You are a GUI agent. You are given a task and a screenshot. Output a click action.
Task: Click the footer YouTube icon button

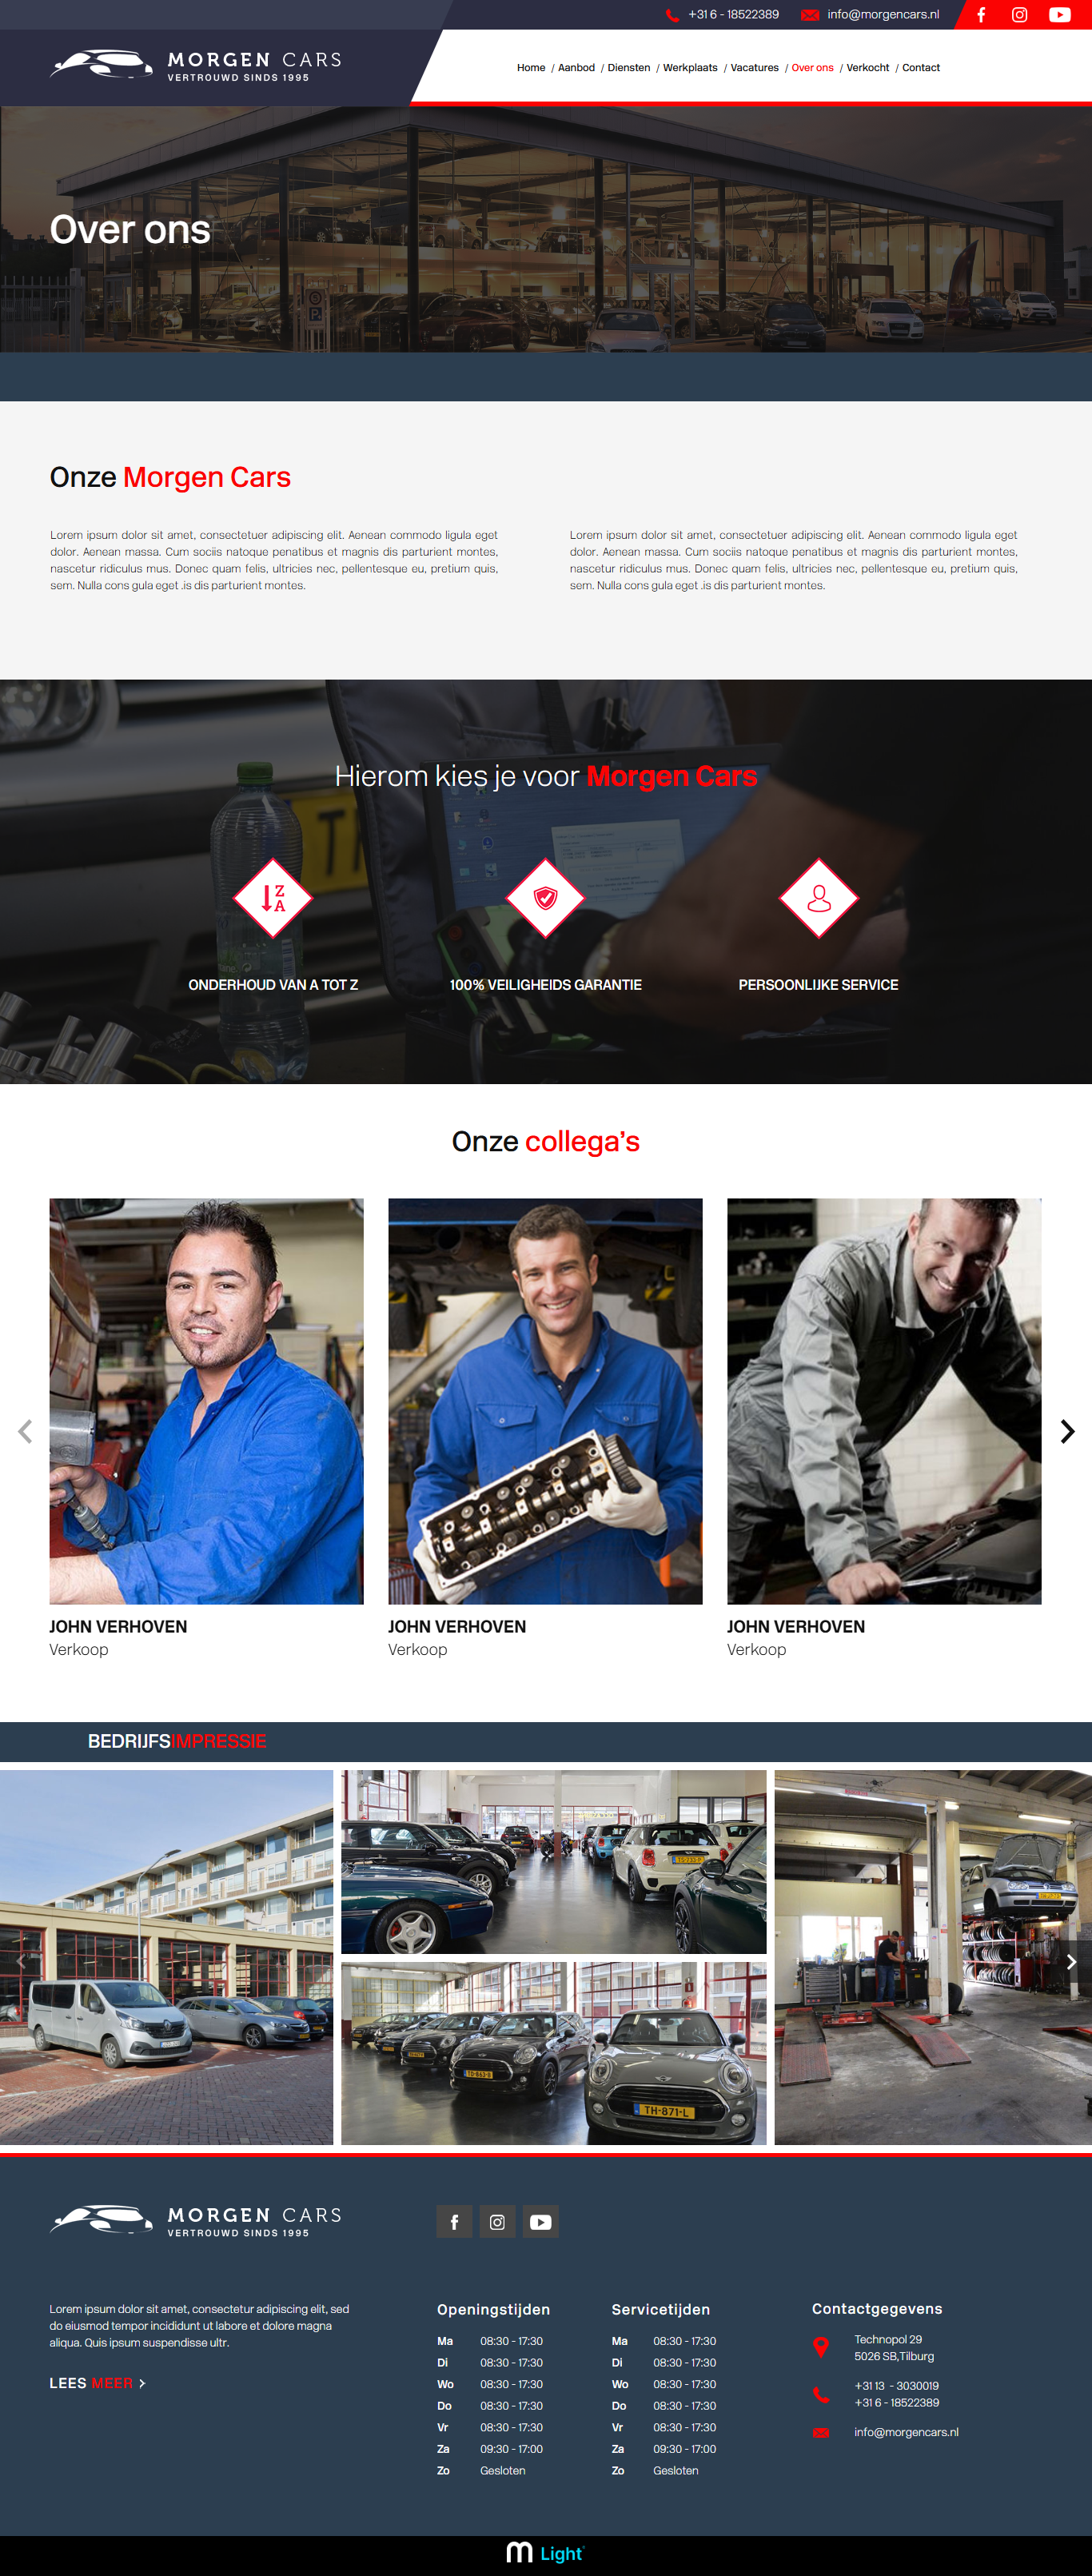541,2221
